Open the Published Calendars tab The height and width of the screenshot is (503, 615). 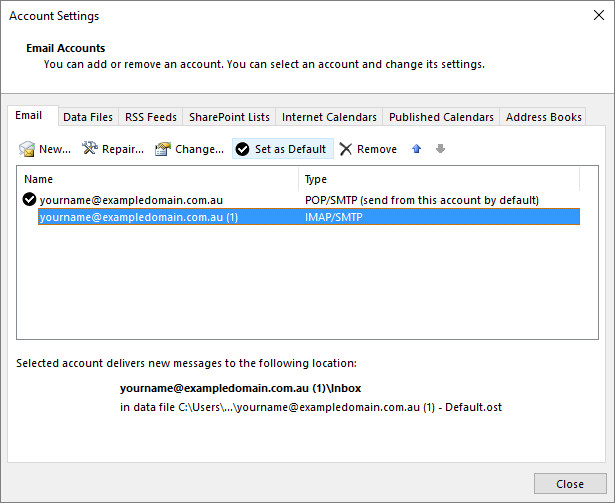click(x=441, y=117)
